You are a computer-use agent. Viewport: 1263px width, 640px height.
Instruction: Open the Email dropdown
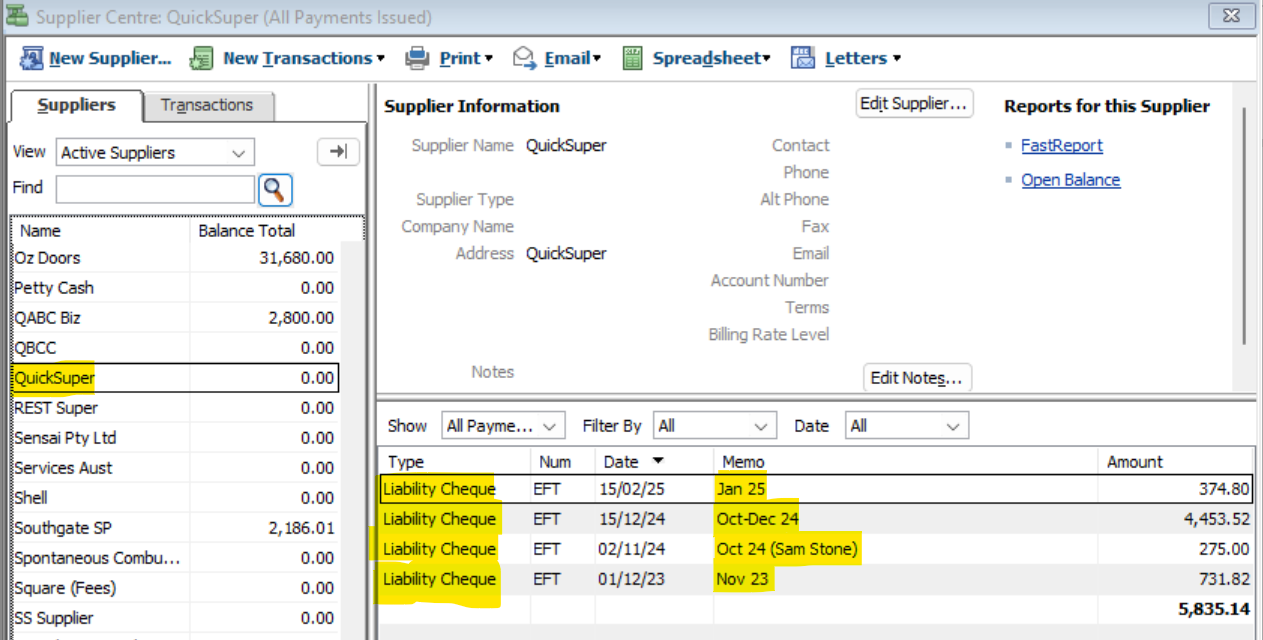(x=573, y=58)
